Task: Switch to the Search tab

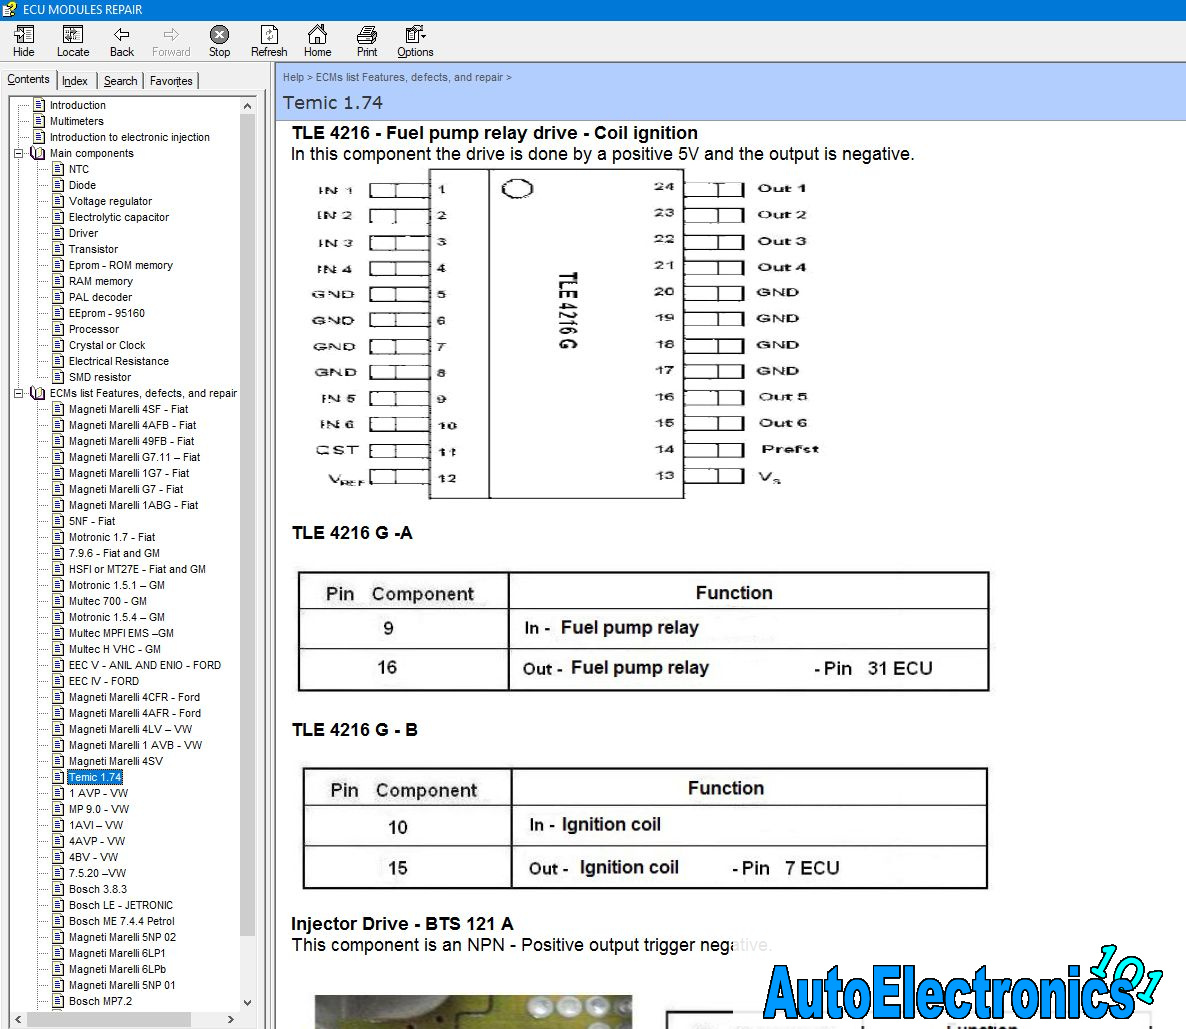Action: [x=120, y=81]
